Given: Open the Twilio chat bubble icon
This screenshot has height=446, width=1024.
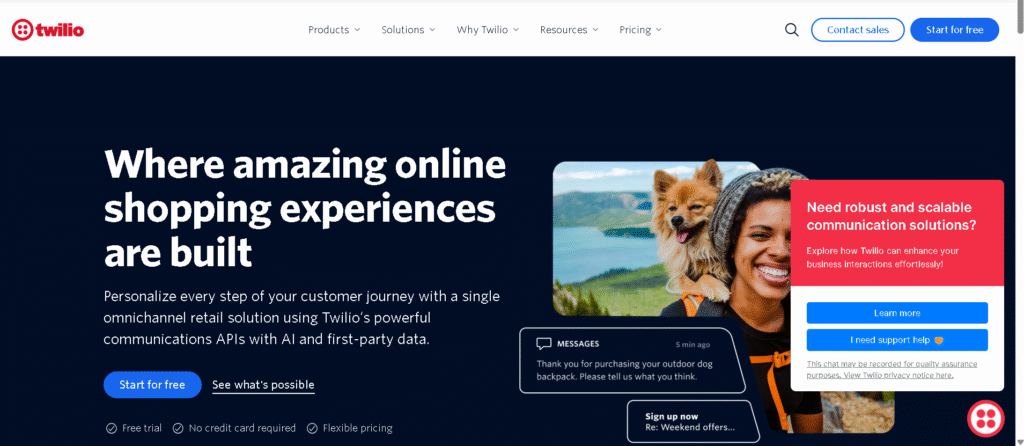Looking at the screenshot, I should pos(985,419).
